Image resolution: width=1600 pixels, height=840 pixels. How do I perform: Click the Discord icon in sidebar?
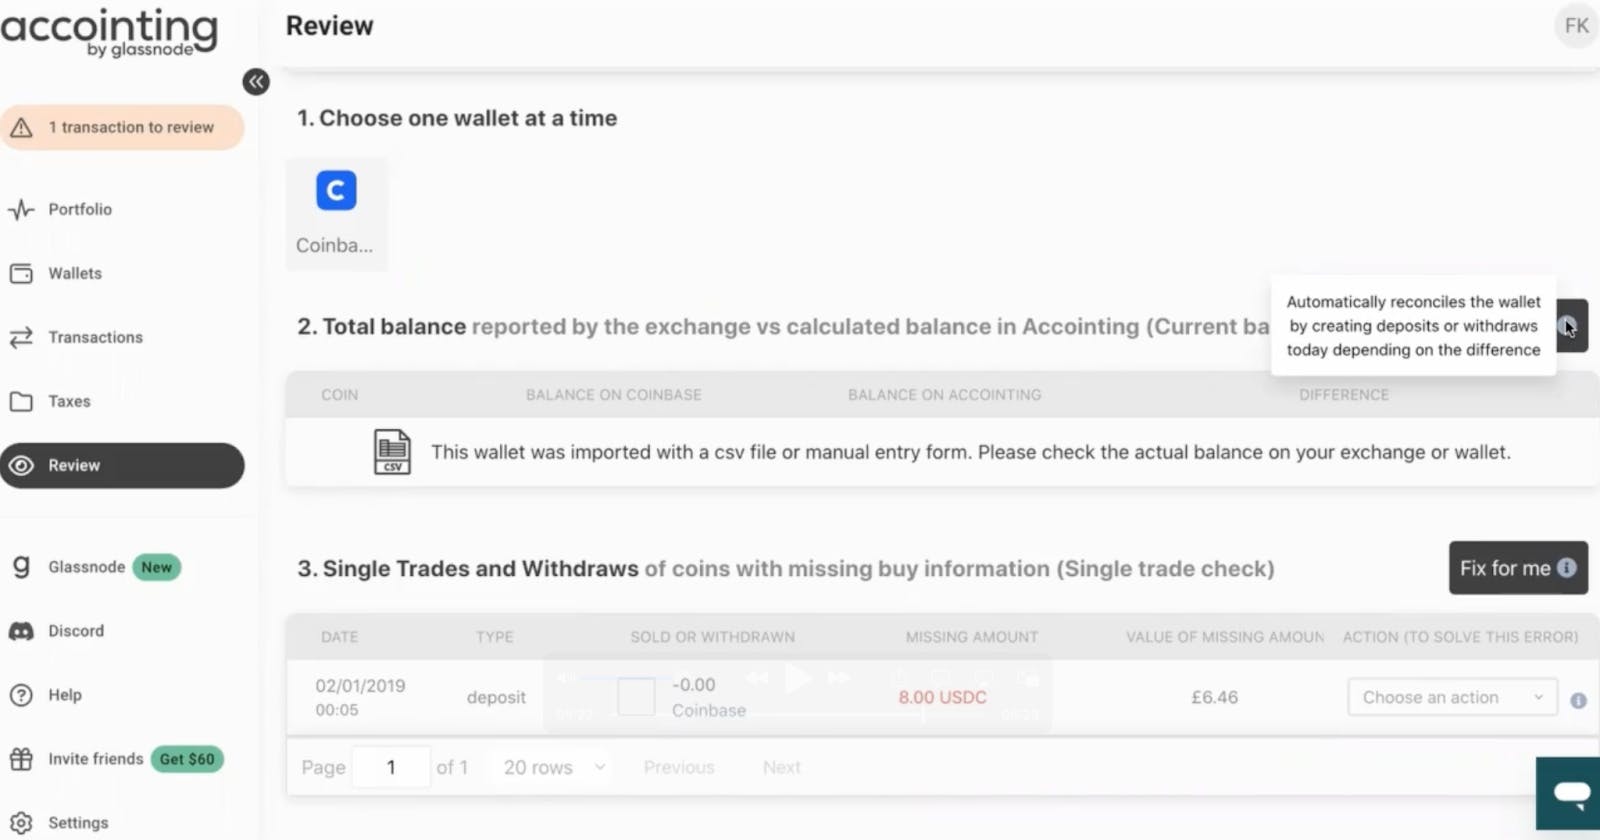(21, 631)
